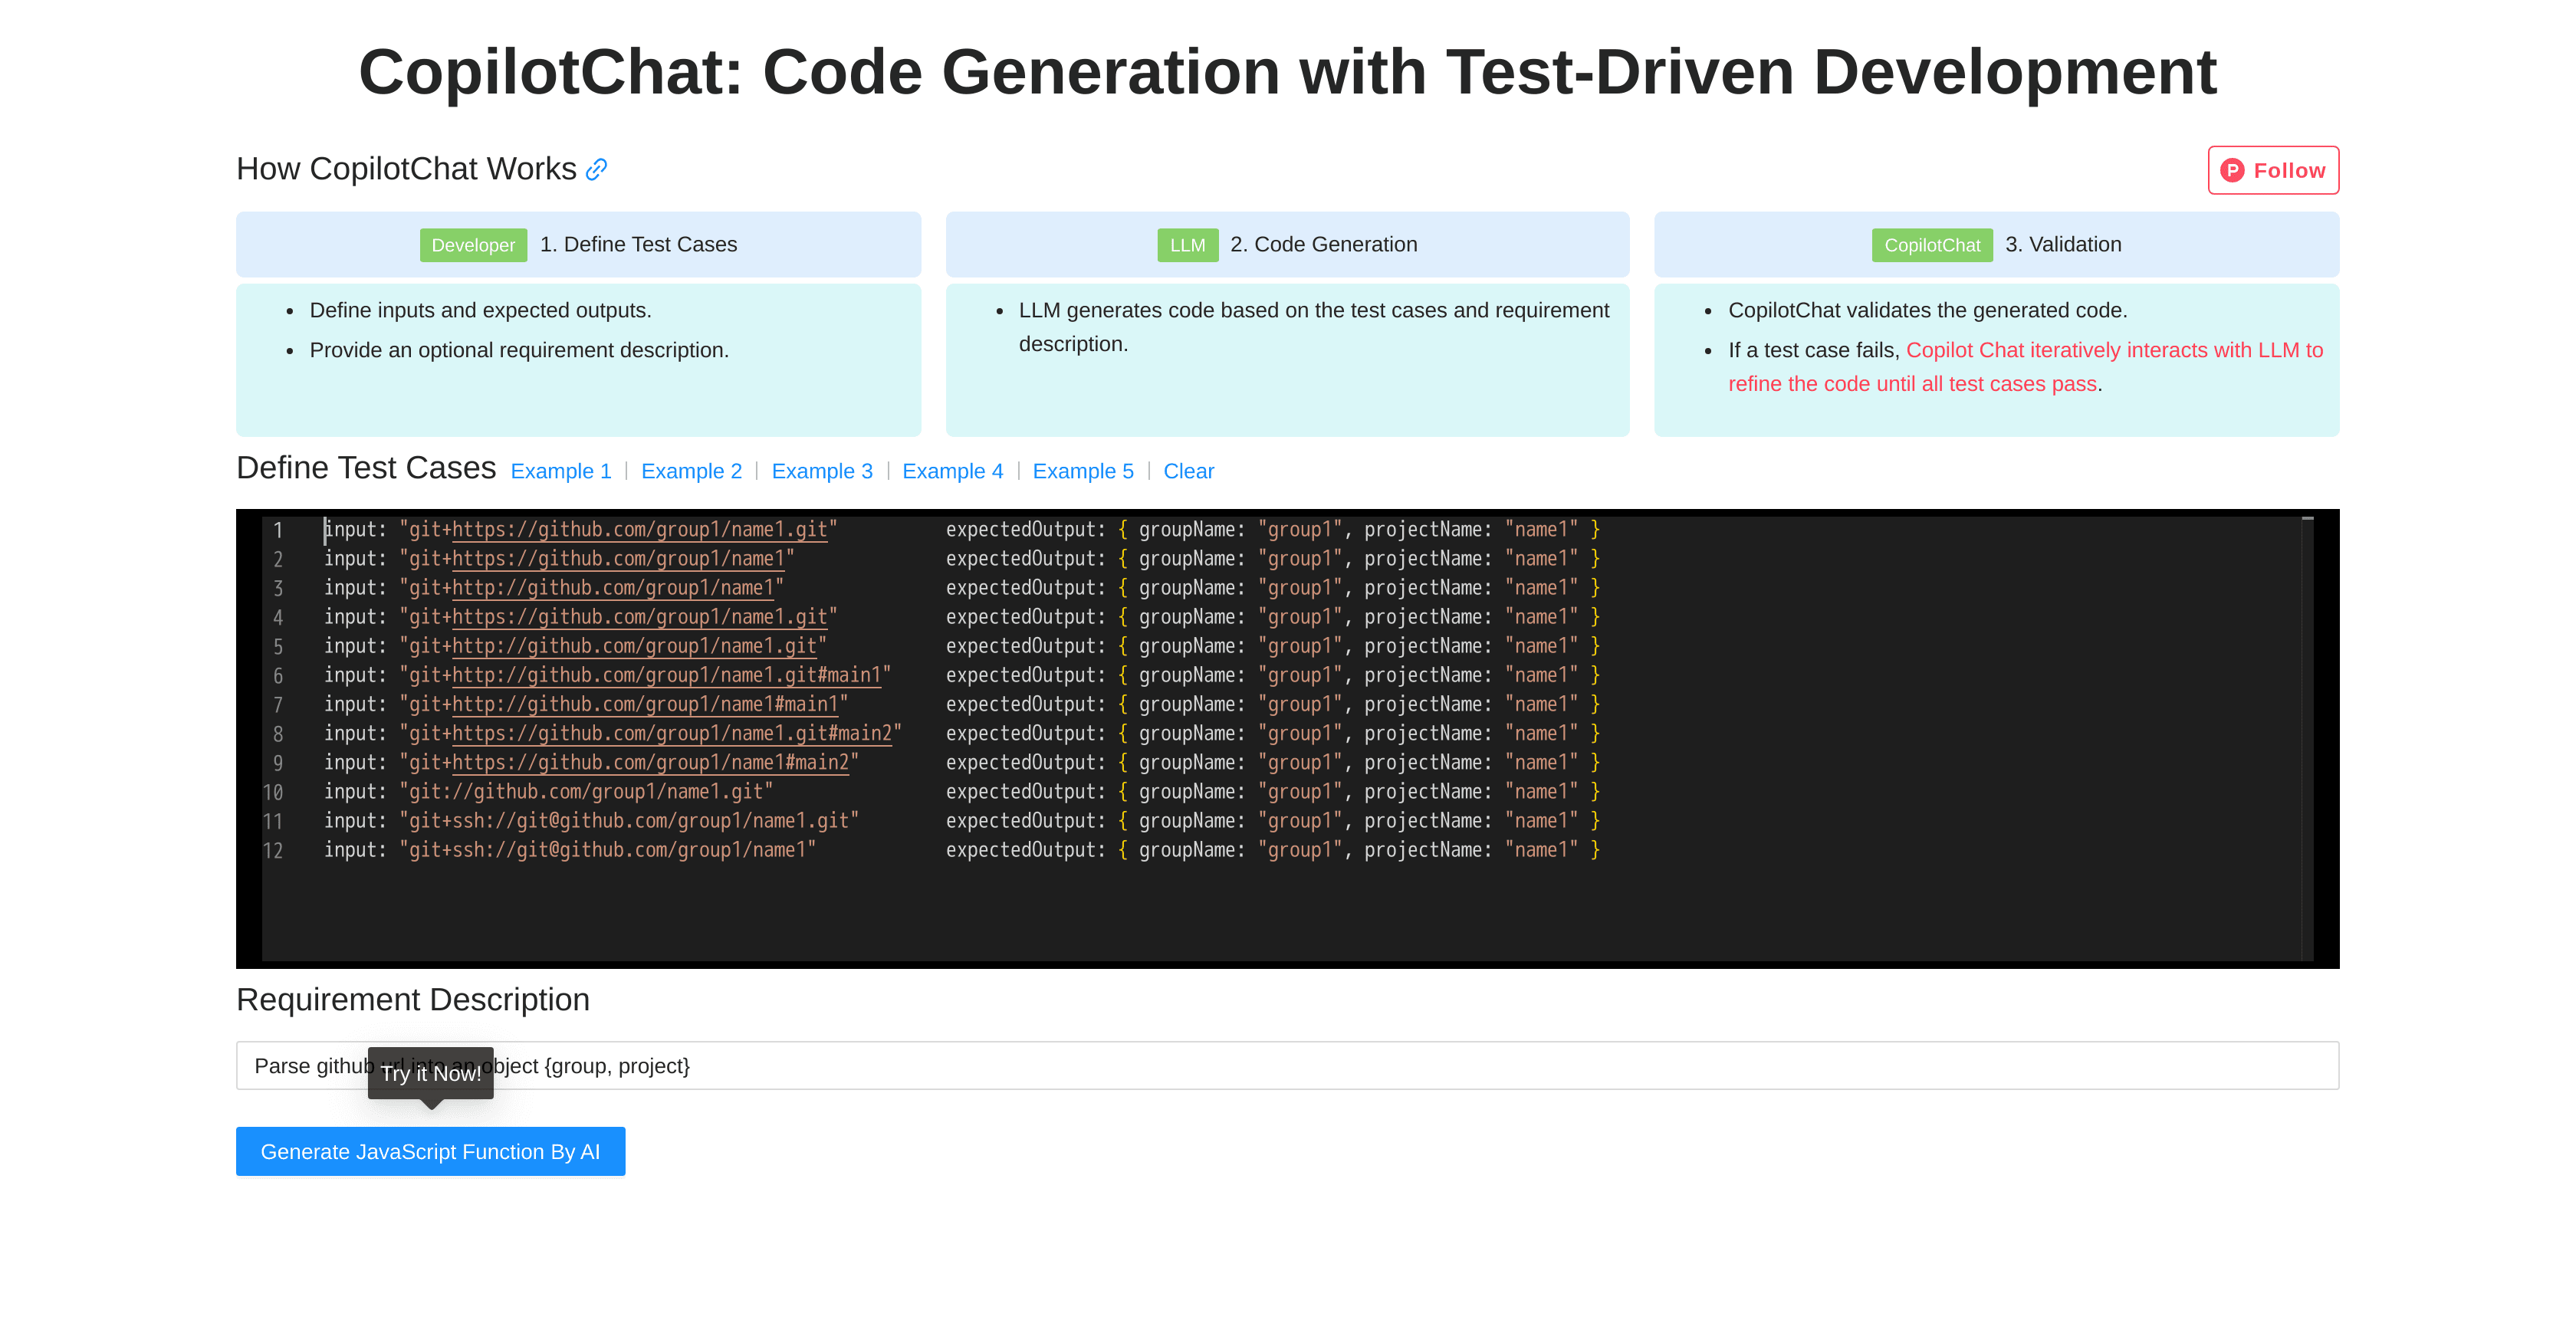The image size is (2576, 1343).
Task: Click the Follow button
Action: coord(2273,170)
